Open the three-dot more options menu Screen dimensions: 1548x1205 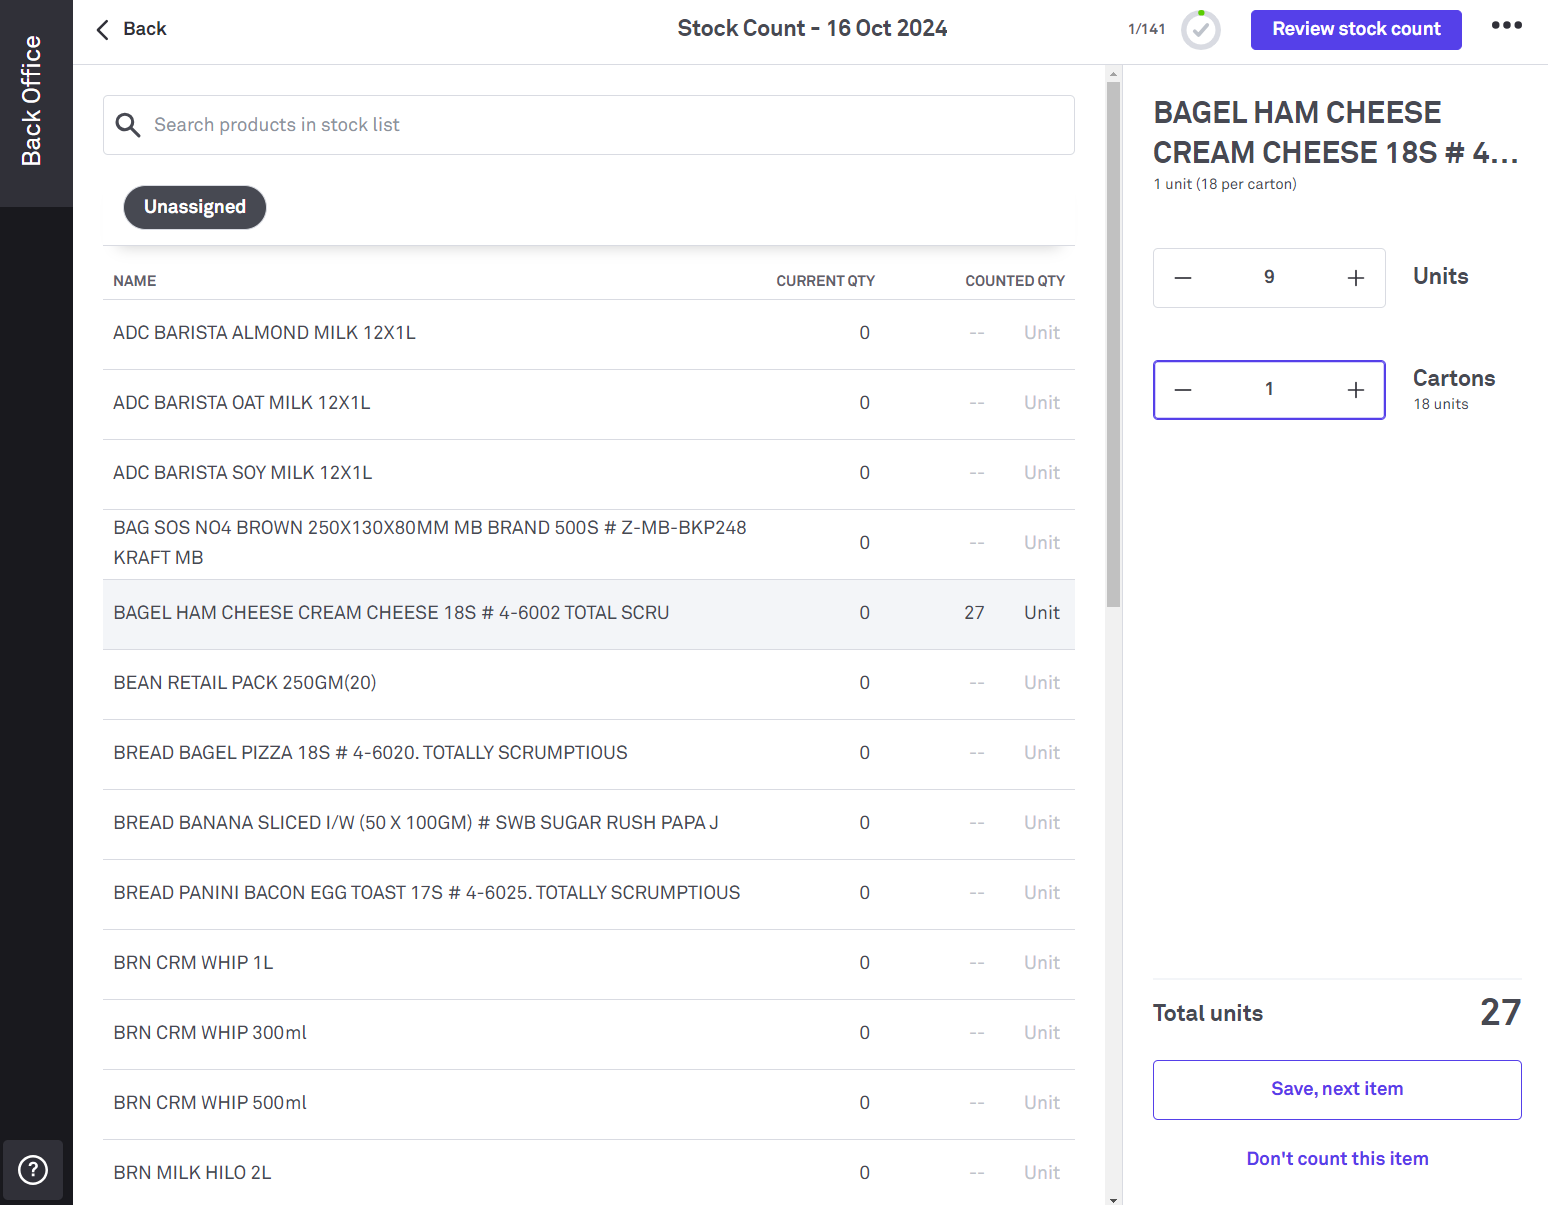pos(1506,26)
